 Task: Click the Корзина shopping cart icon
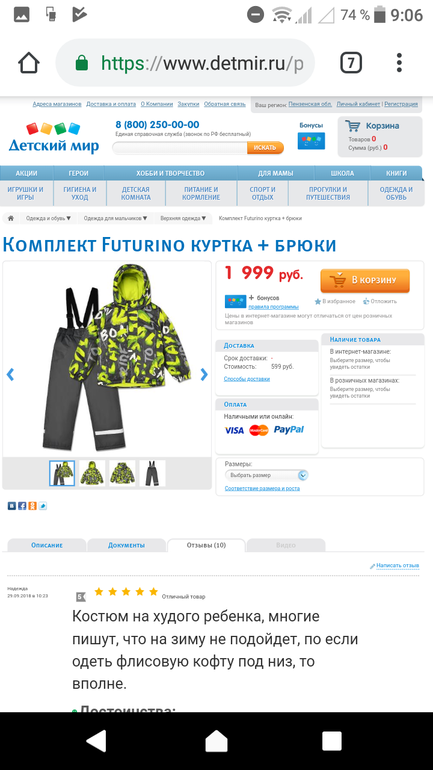point(352,126)
